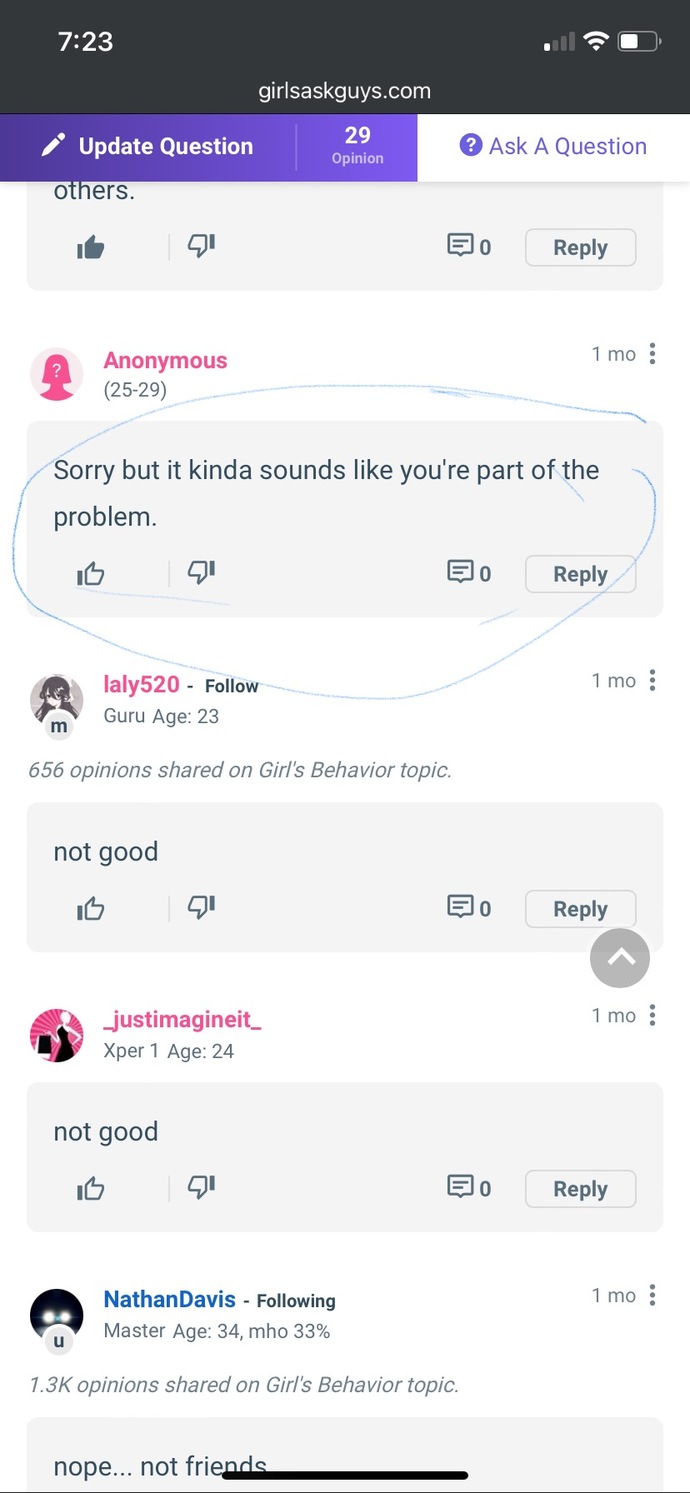
Task: Open three-dot menu for laly520's opinion
Action: tap(652, 681)
